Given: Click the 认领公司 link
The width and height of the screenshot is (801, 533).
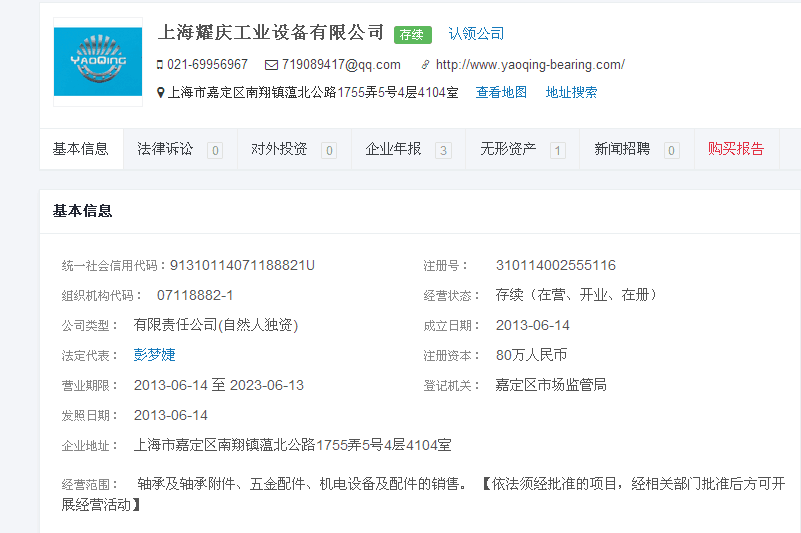Looking at the screenshot, I should tap(476, 34).
